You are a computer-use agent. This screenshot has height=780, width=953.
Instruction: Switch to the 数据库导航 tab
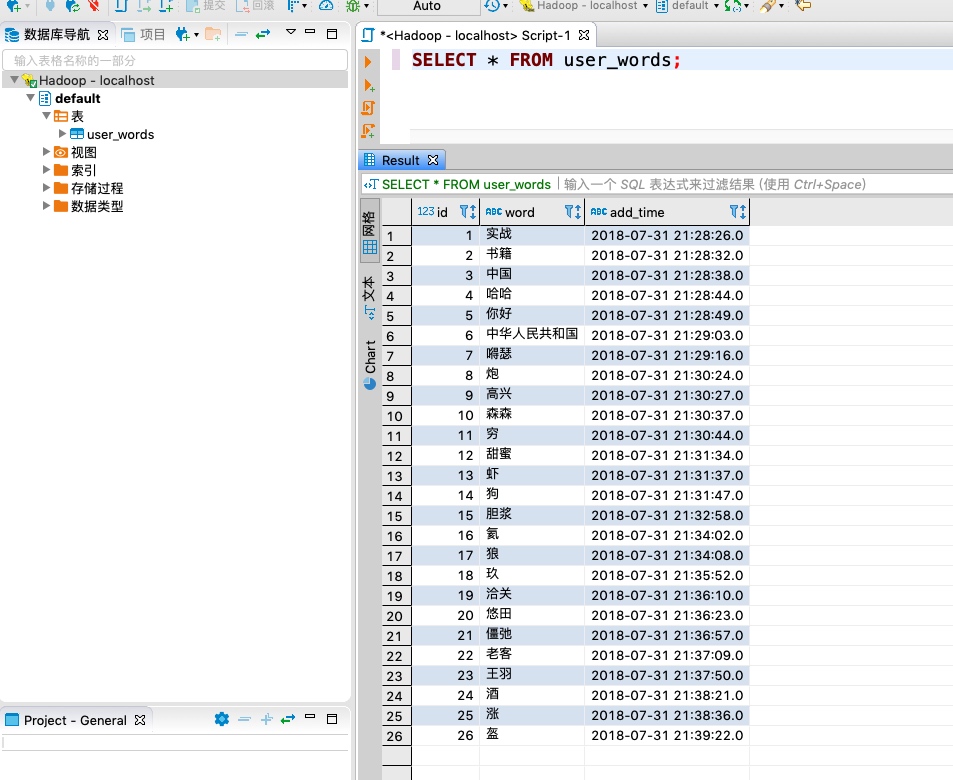pyautogui.click(x=56, y=35)
